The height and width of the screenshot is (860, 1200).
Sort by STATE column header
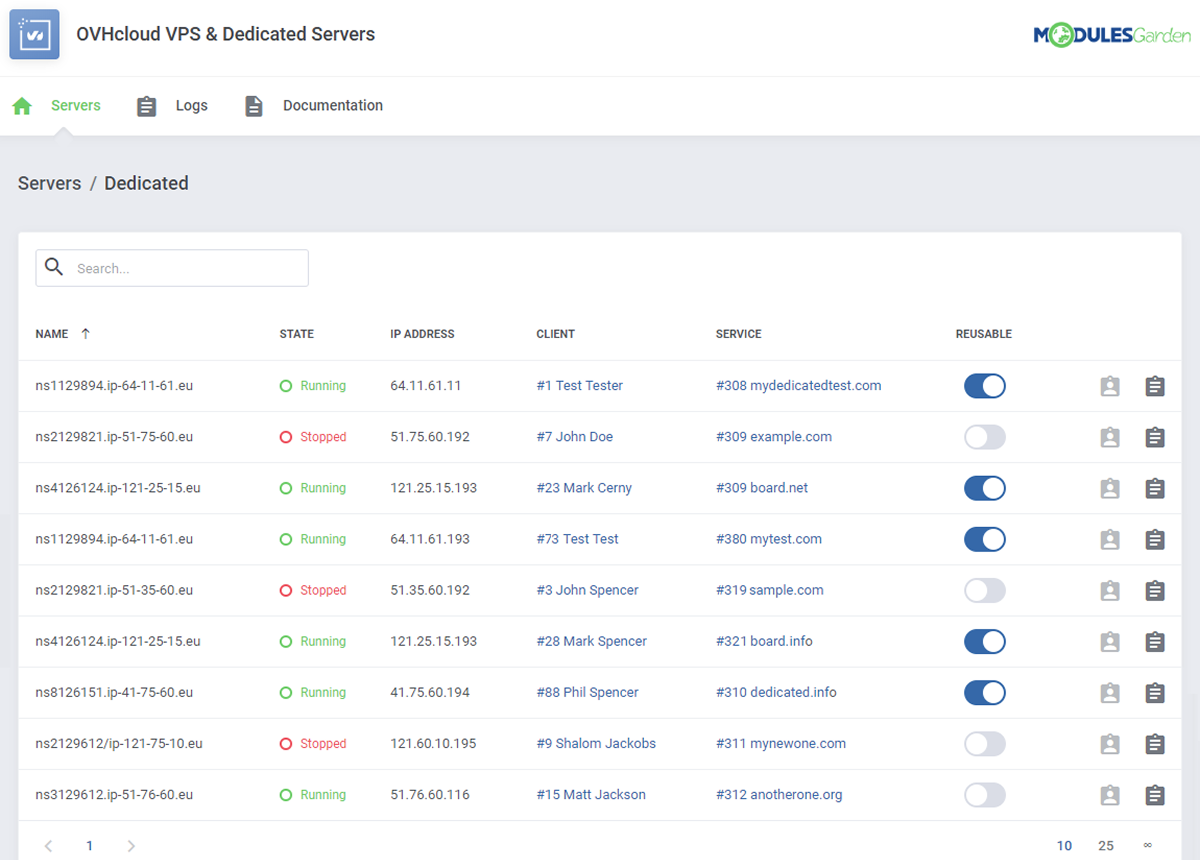pos(297,334)
